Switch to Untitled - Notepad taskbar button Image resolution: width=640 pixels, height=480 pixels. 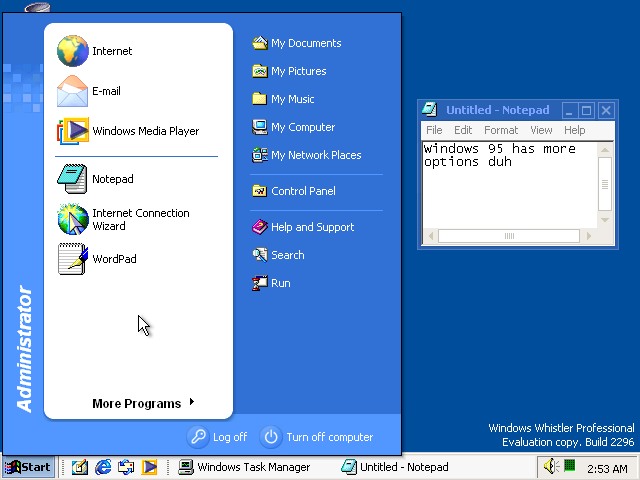coord(395,467)
